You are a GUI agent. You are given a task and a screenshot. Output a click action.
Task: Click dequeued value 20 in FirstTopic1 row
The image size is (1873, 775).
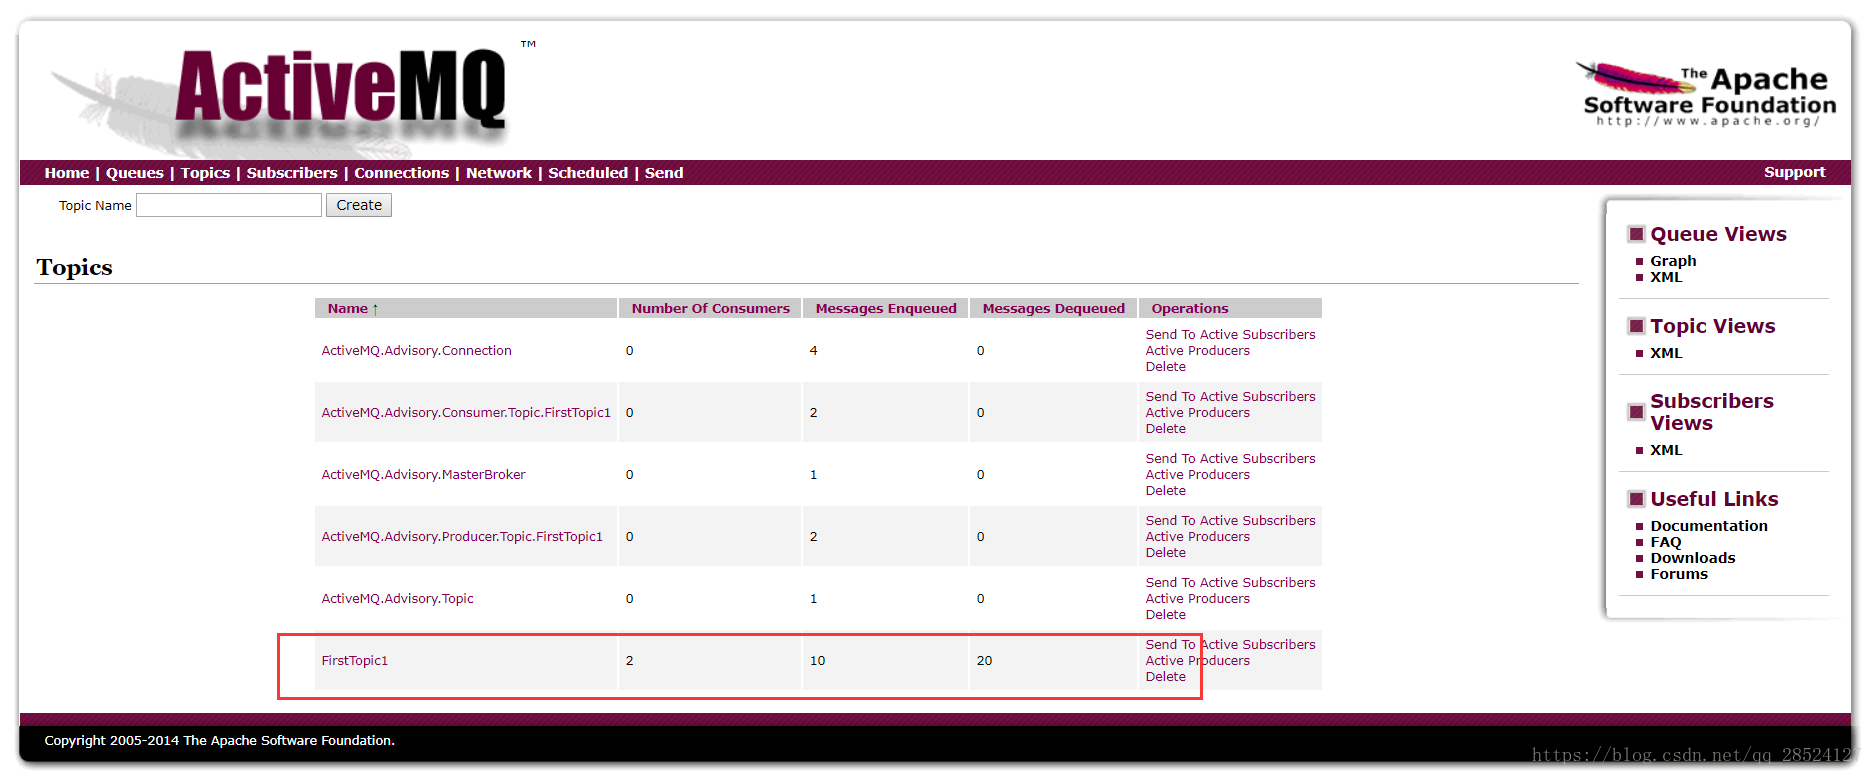984,660
